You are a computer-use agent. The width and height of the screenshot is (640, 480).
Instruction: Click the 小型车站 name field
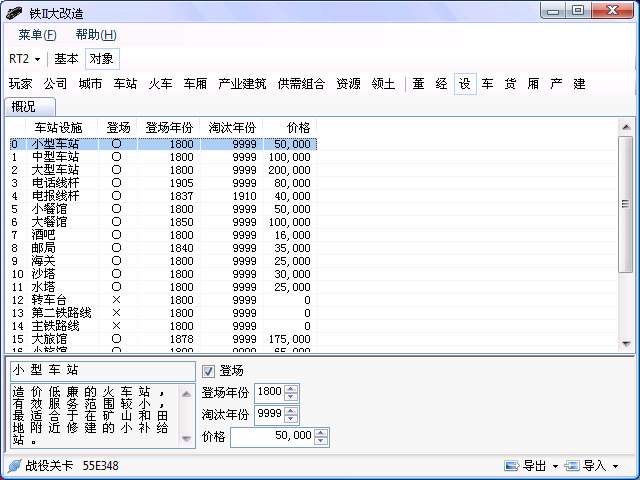pyautogui.click(x=103, y=371)
